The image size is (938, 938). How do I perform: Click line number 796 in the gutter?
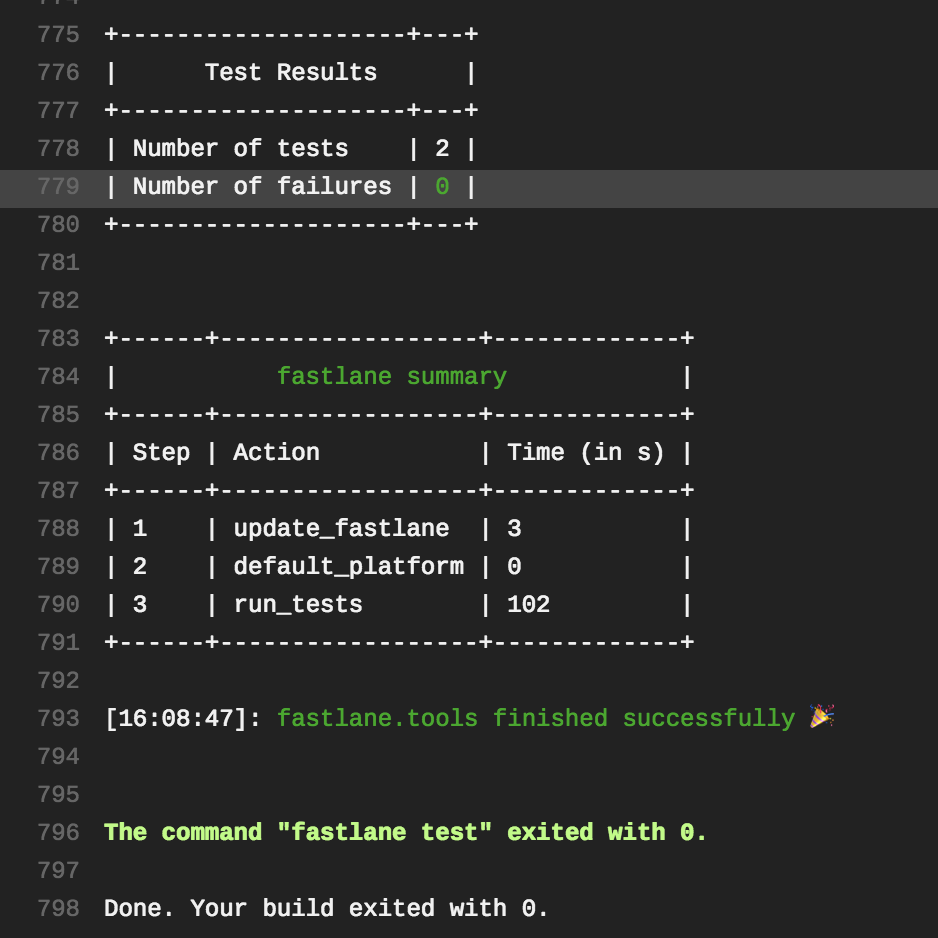[x=58, y=833]
